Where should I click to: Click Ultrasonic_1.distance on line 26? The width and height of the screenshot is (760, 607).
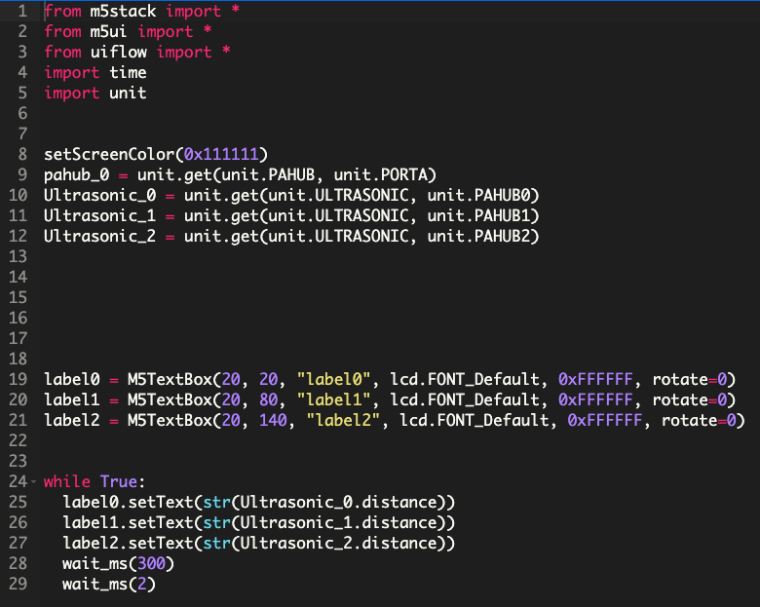click(x=338, y=523)
